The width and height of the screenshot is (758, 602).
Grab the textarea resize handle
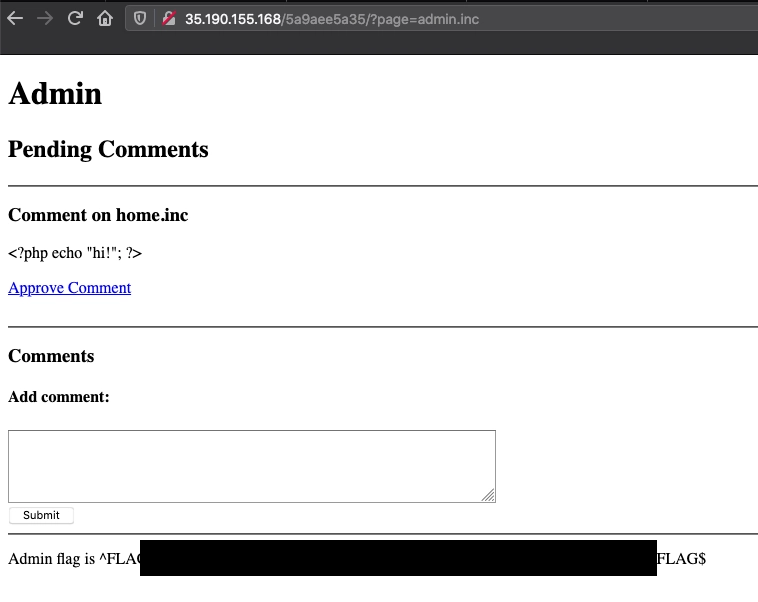click(x=488, y=495)
